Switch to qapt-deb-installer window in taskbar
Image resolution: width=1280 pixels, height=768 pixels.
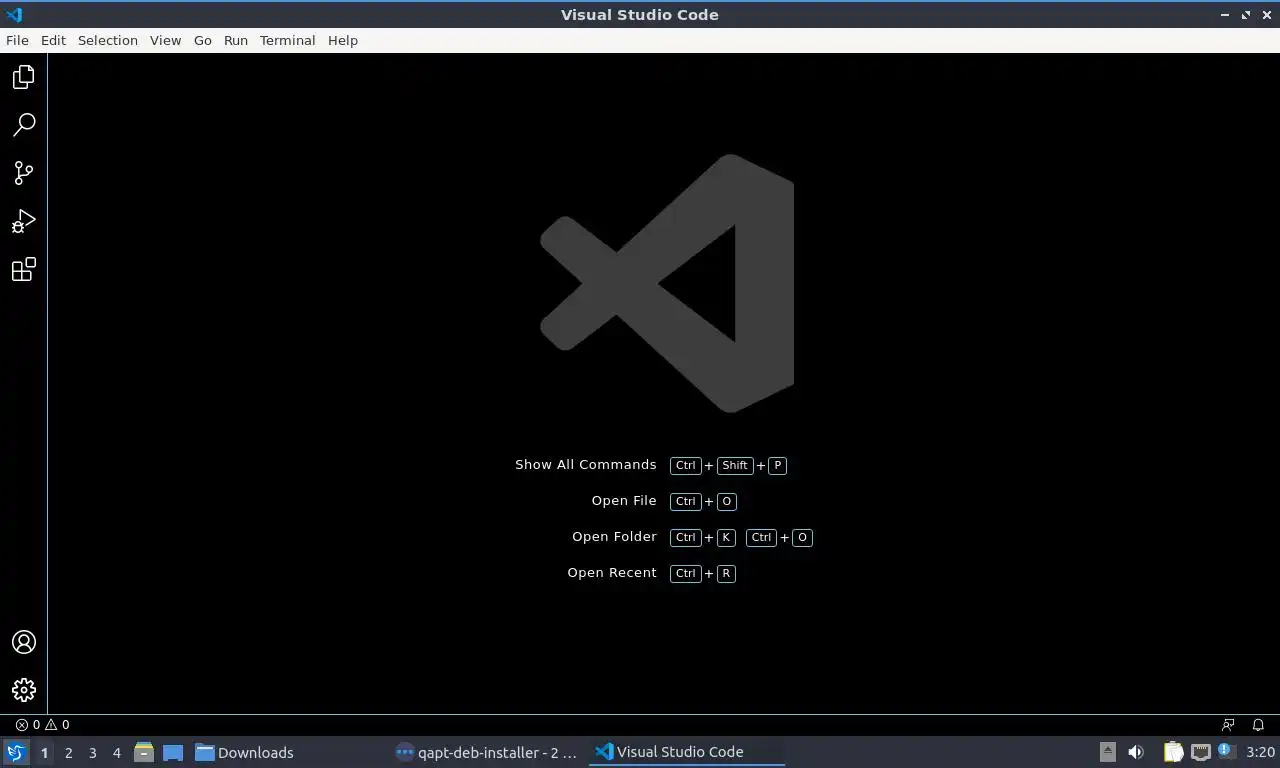click(x=487, y=752)
